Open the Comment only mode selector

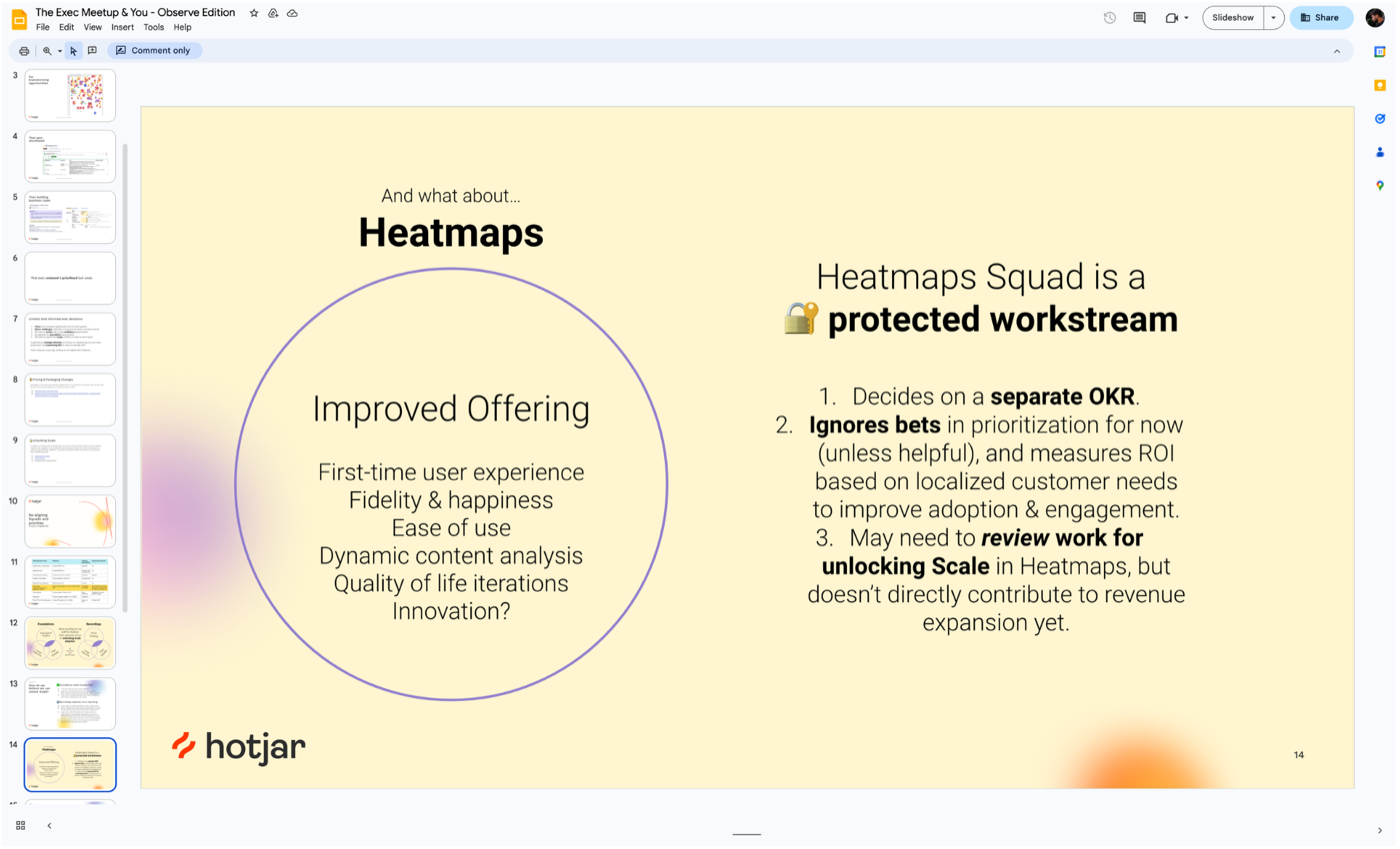coord(154,50)
